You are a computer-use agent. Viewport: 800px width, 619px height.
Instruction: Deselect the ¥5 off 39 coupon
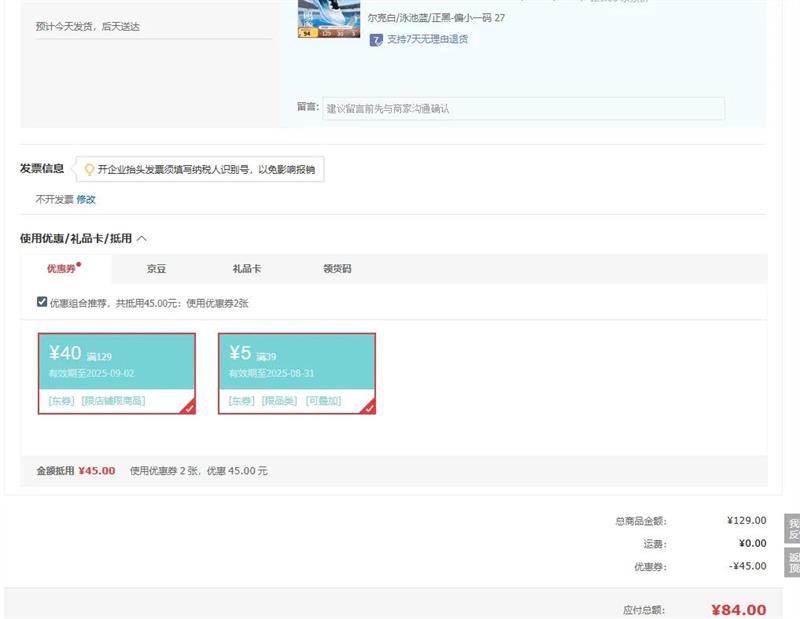pyautogui.click(x=297, y=372)
